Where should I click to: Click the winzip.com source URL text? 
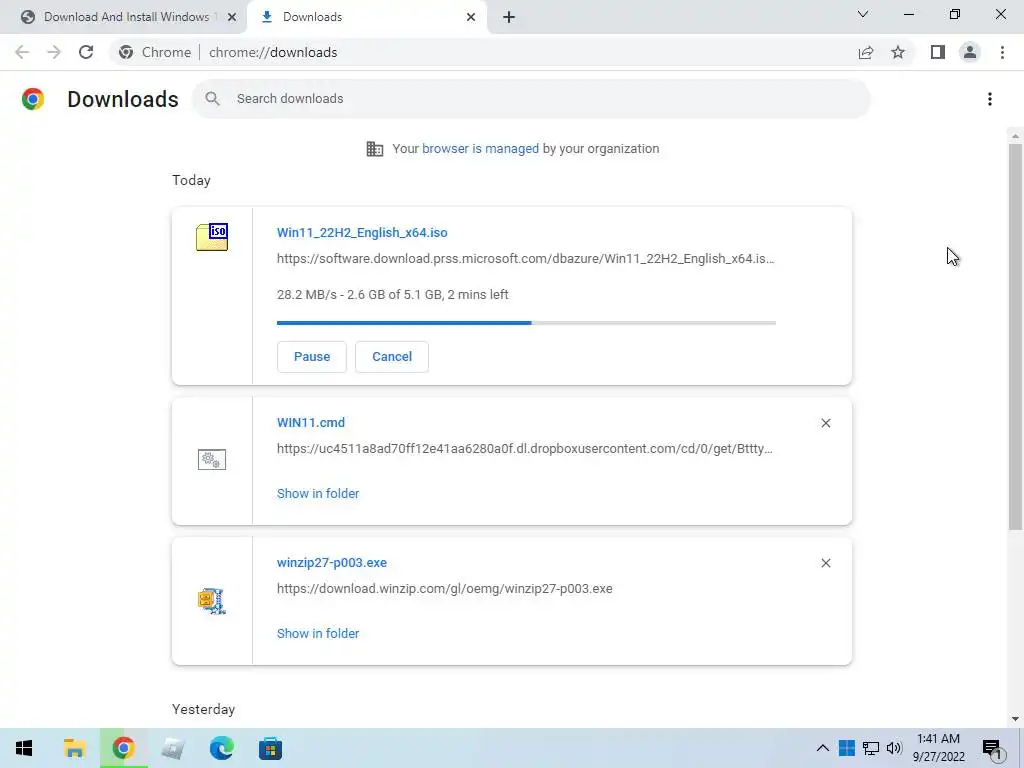pos(445,588)
